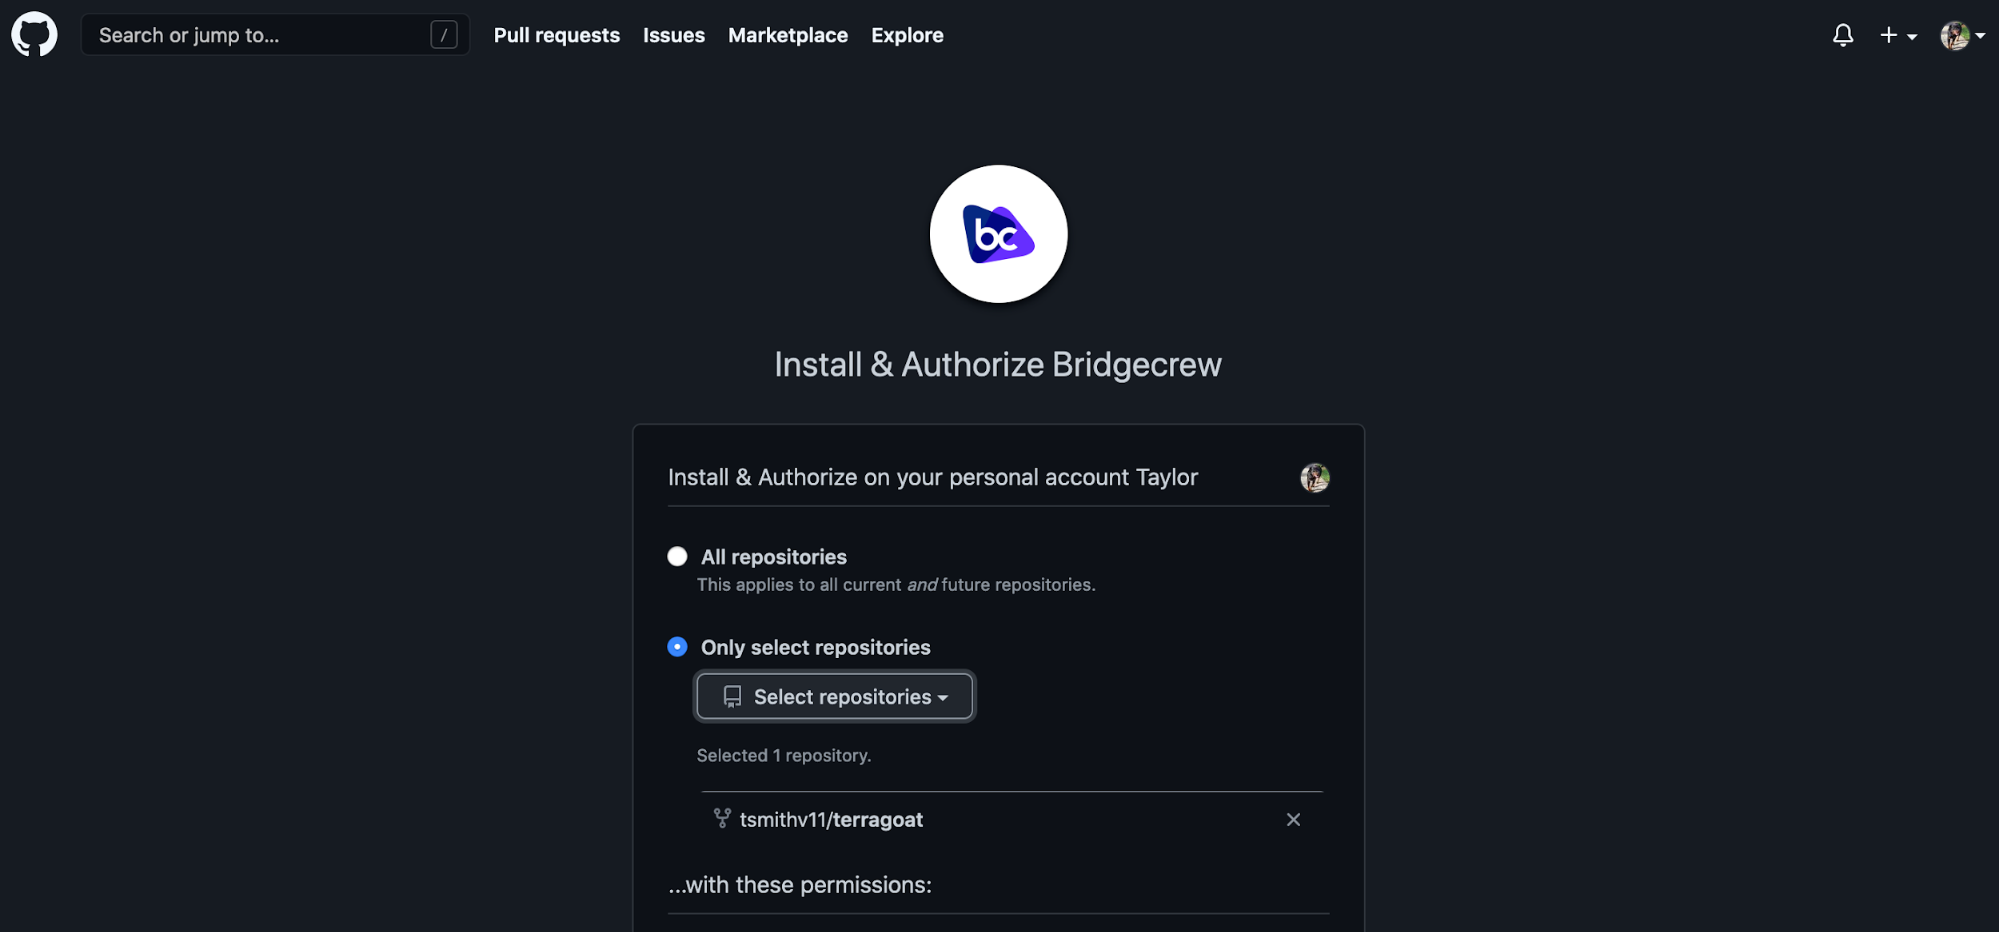Click the tsmithv11/terragoat repository name
This screenshot has width=1999, height=932.
coord(831,819)
